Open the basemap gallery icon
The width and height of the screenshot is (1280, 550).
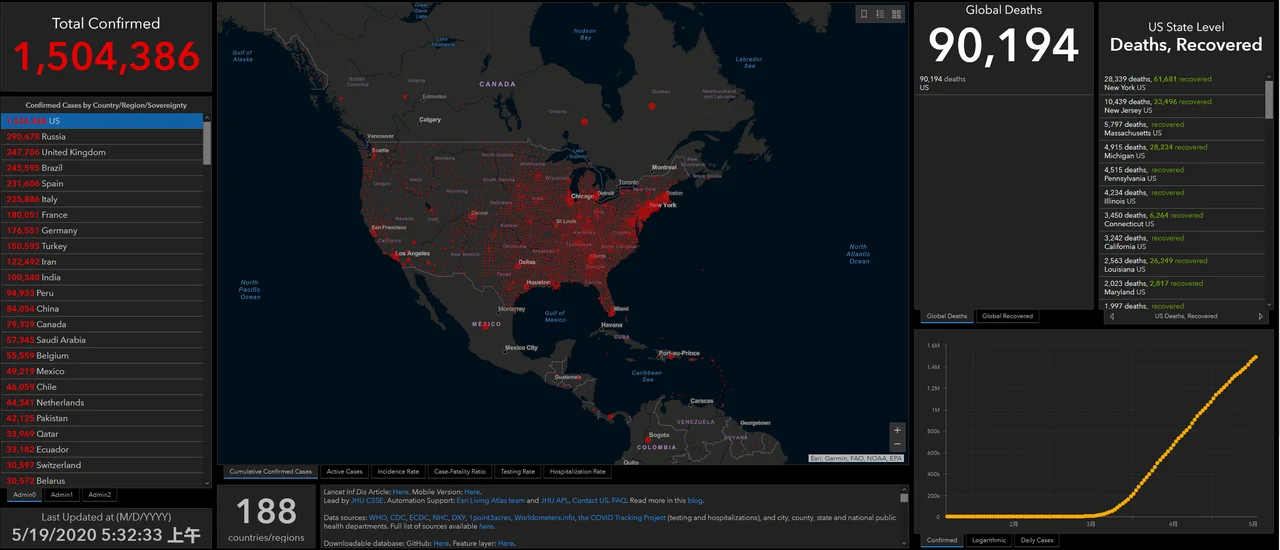coord(897,14)
